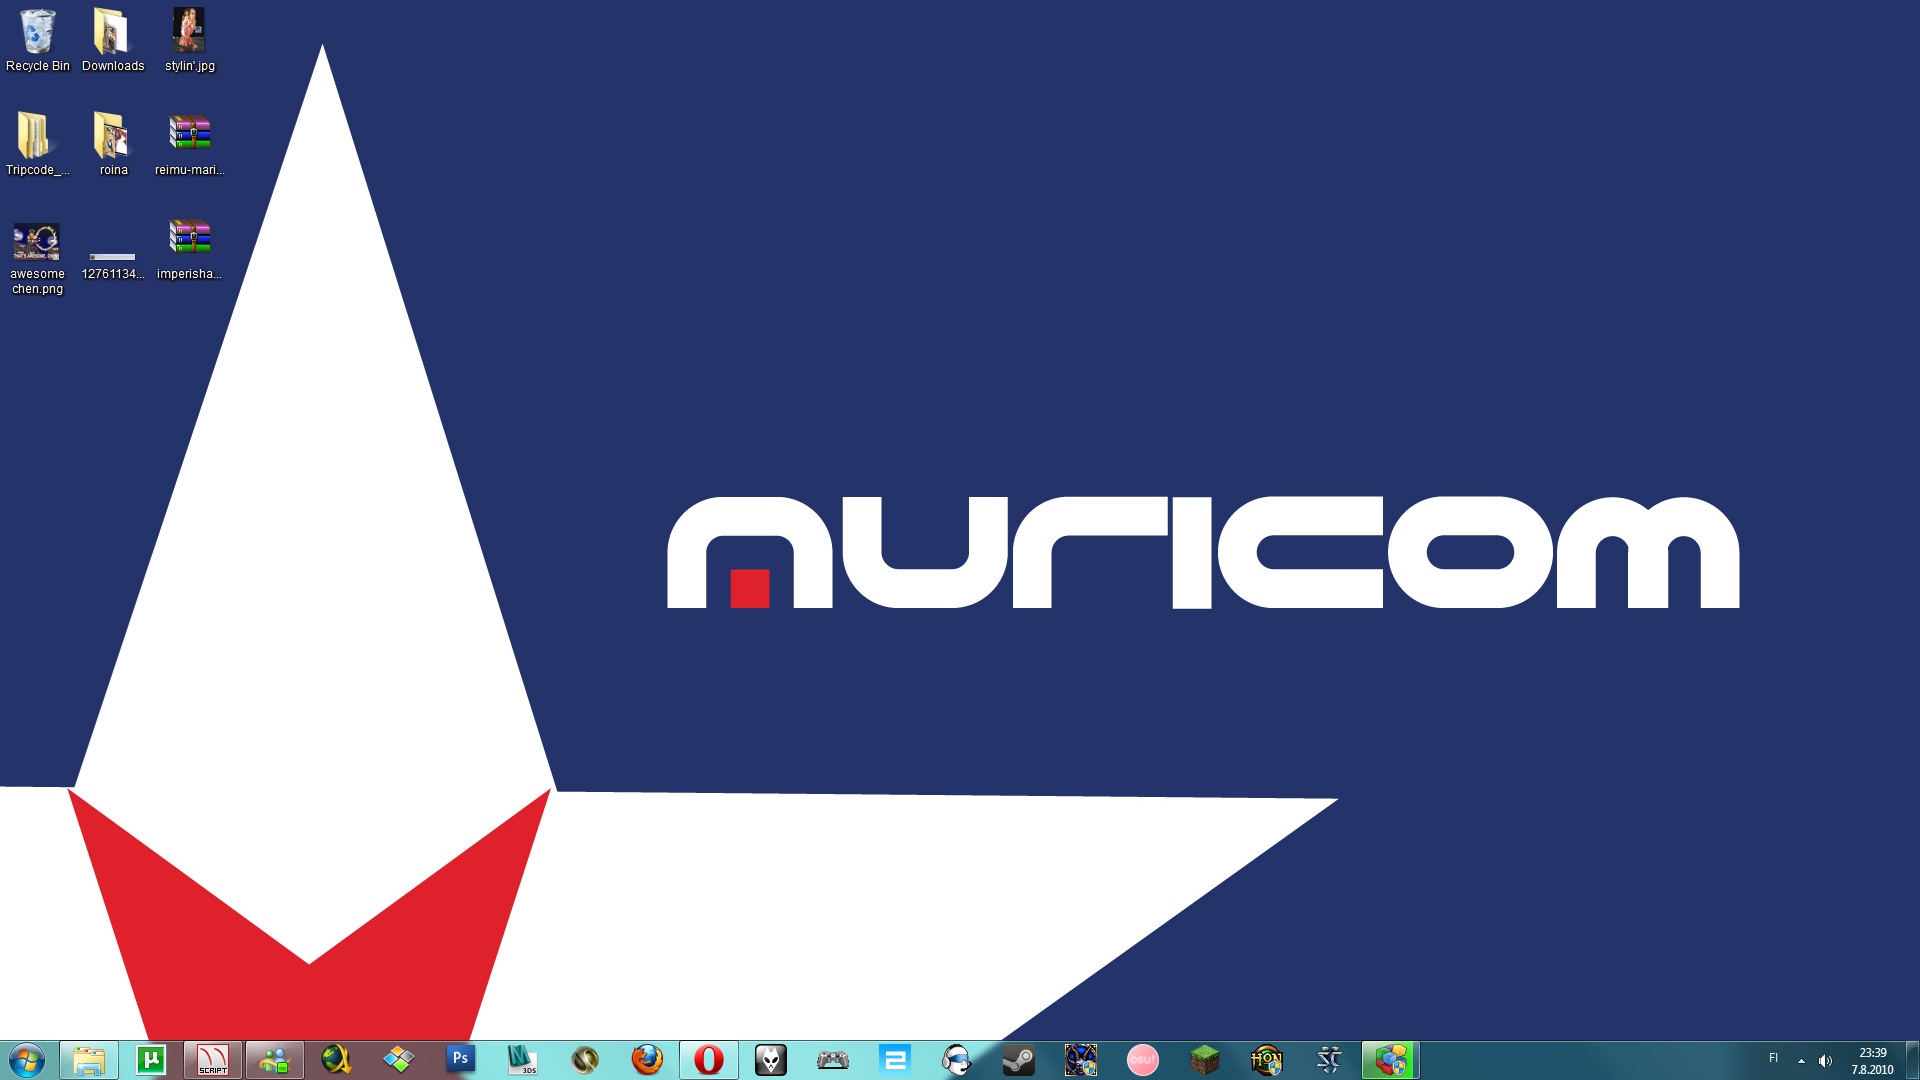Image resolution: width=1920 pixels, height=1080 pixels.
Task: Open the Windows Start menu
Action: point(27,1060)
